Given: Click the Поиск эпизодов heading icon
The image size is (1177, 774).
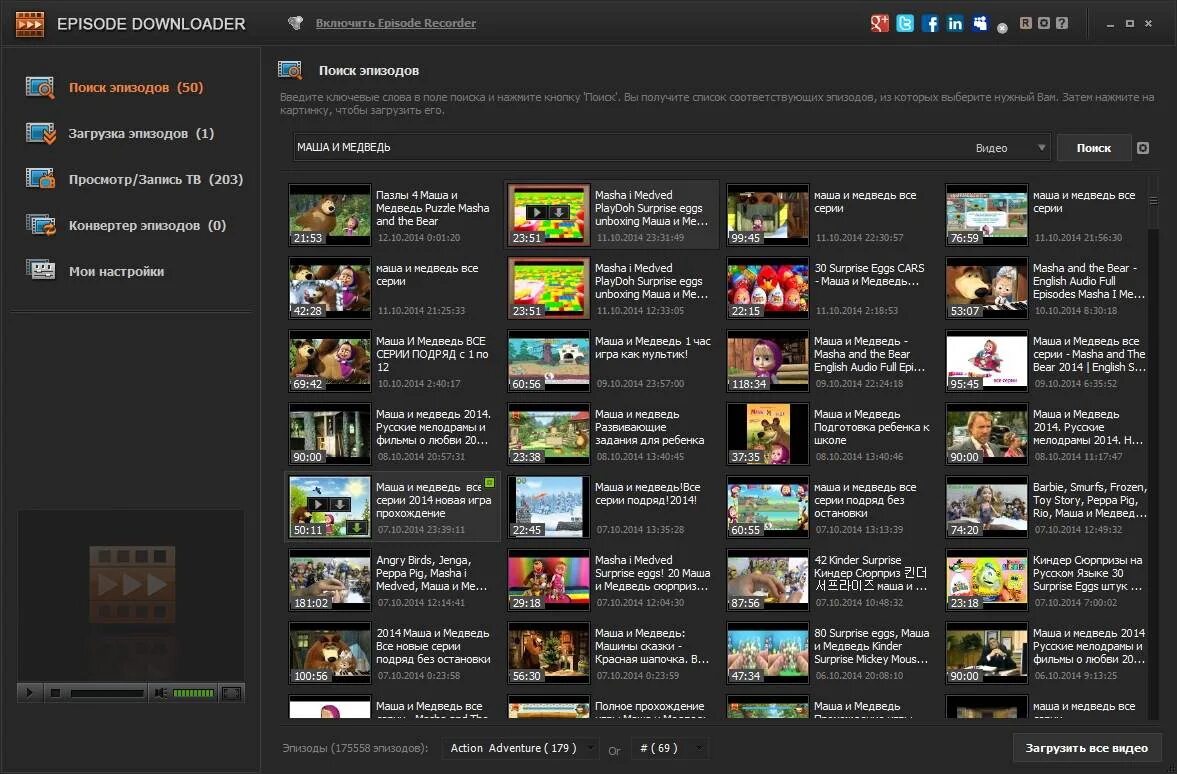Looking at the screenshot, I should tap(290, 70).
